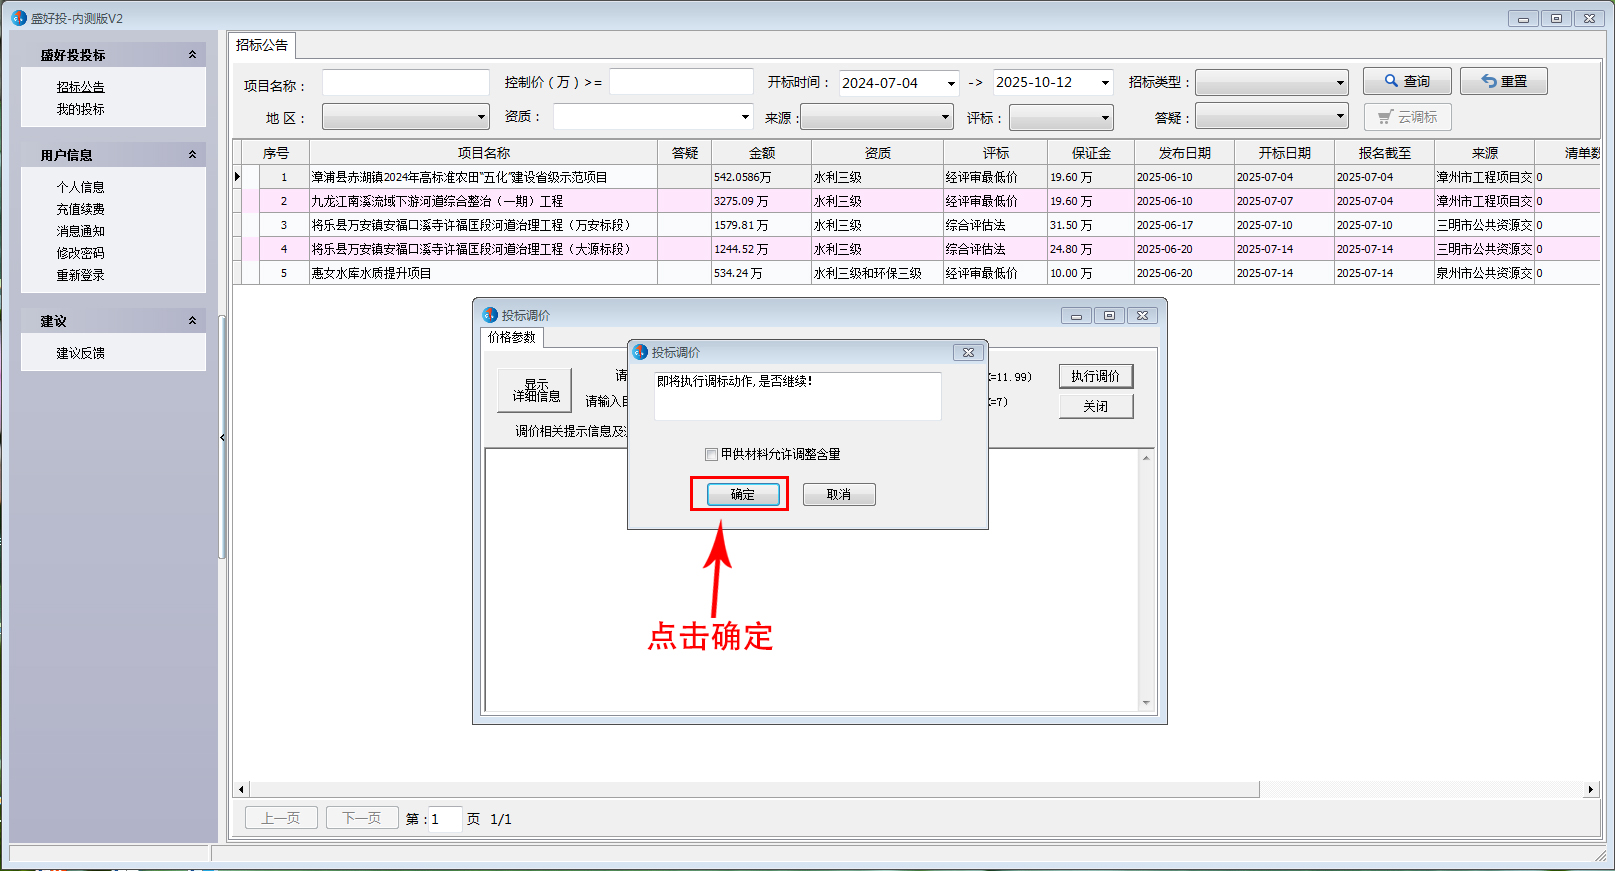Open 我的投标 in the sidebar
This screenshot has width=1615, height=871.
[x=80, y=109]
